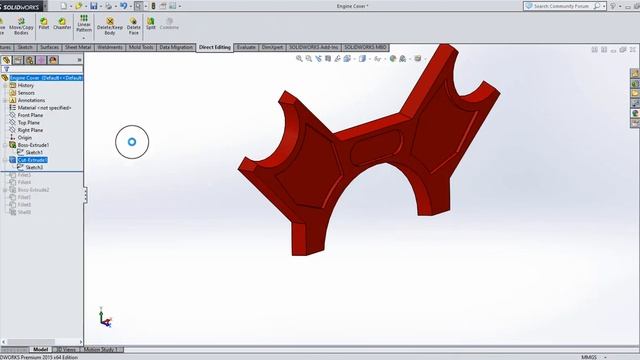Click the New document icon
This screenshot has width=640, height=360.
point(64,6)
